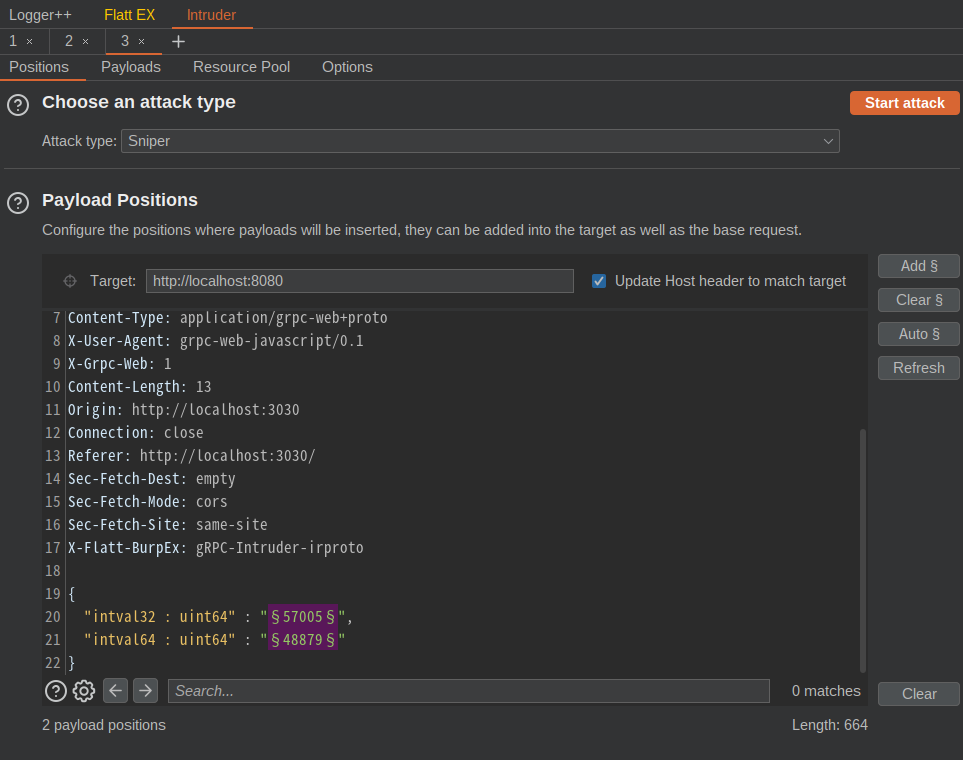This screenshot has width=963, height=760.
Task: Click the target crosshair icon
Action: [70, 281]
